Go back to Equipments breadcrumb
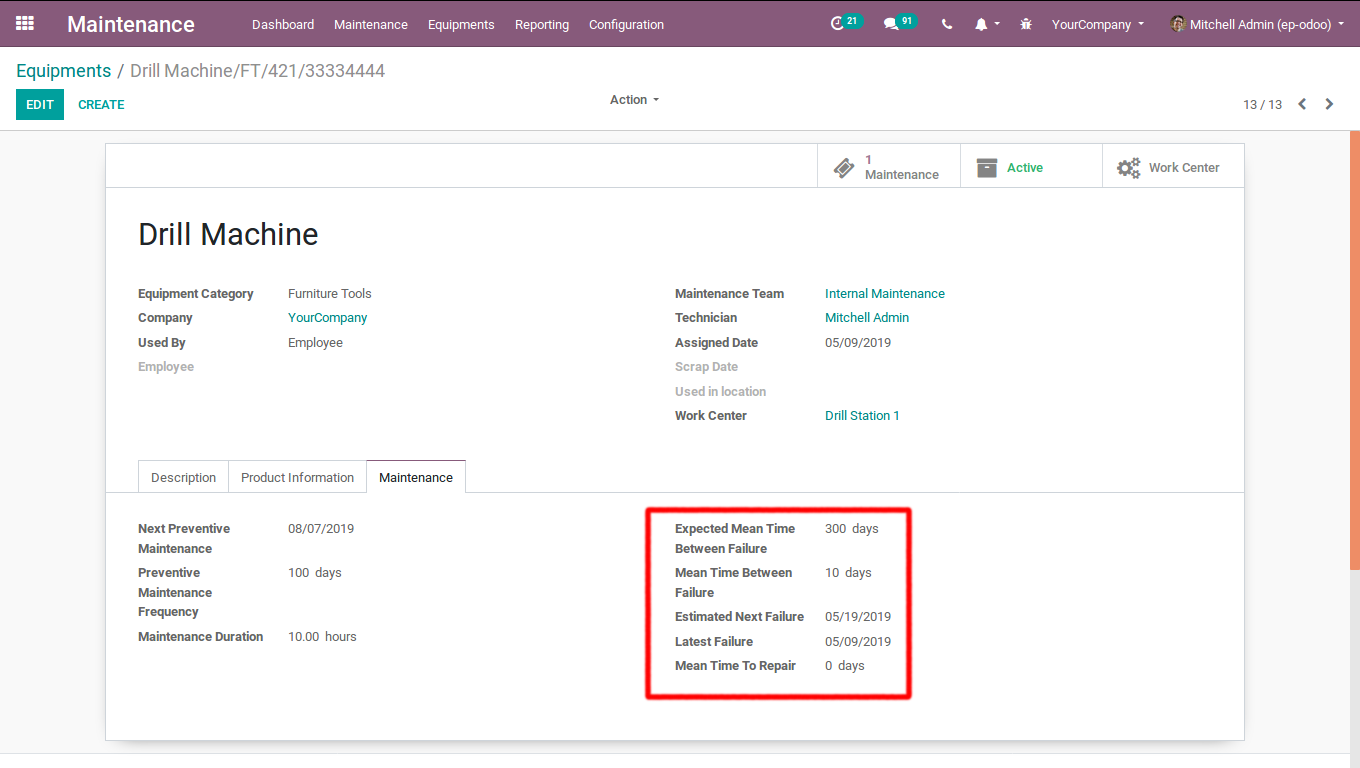Screen dimensions: 1360x768 tap(64, 71)
